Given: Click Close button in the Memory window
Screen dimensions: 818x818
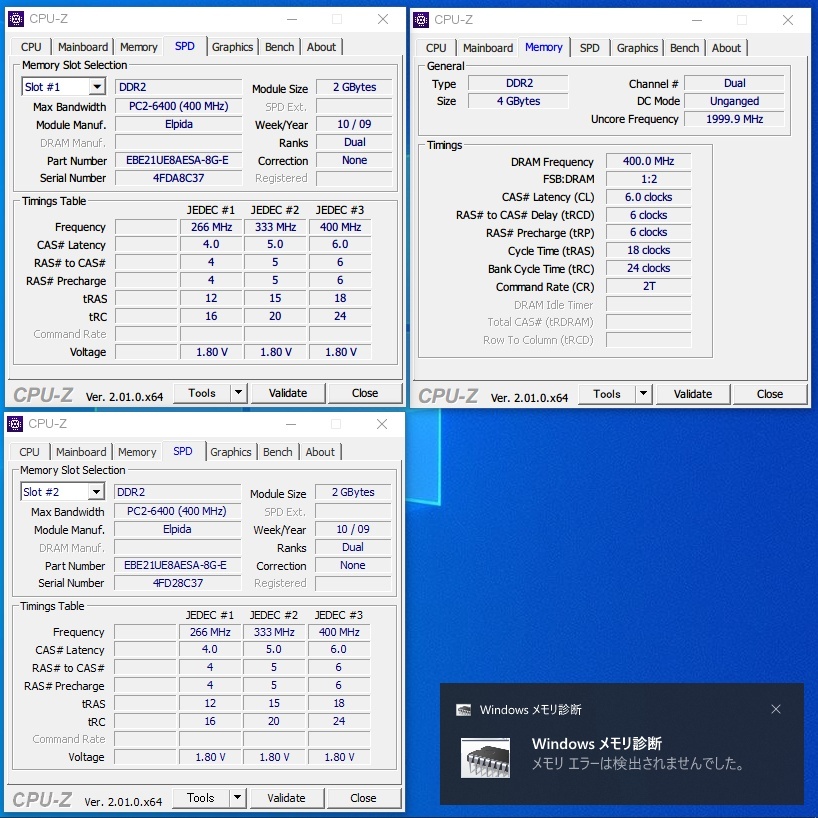Looking at the screenshot, I should pos(770,394).
